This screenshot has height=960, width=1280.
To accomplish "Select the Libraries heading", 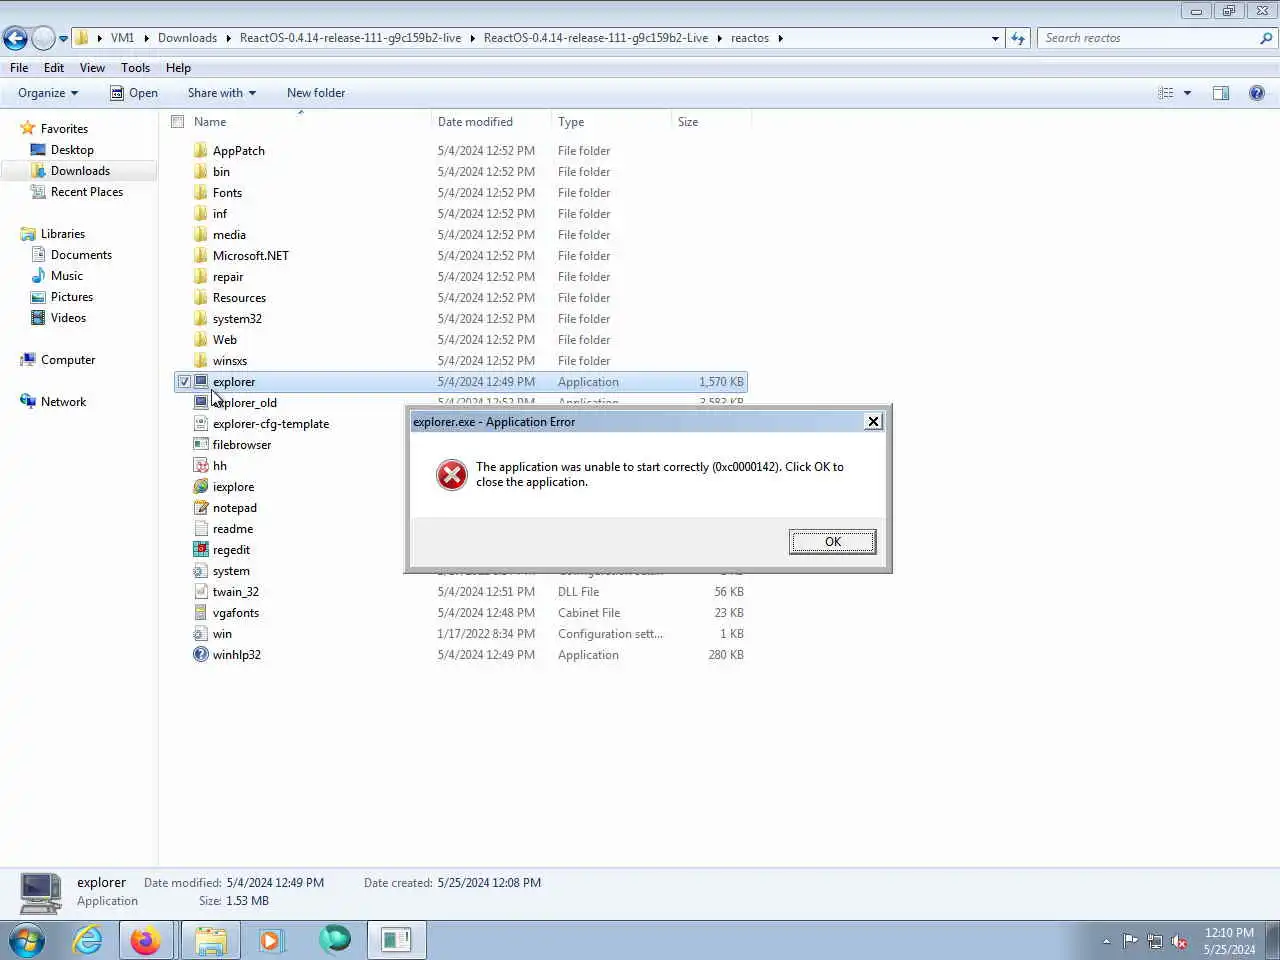I will point(63,234).
